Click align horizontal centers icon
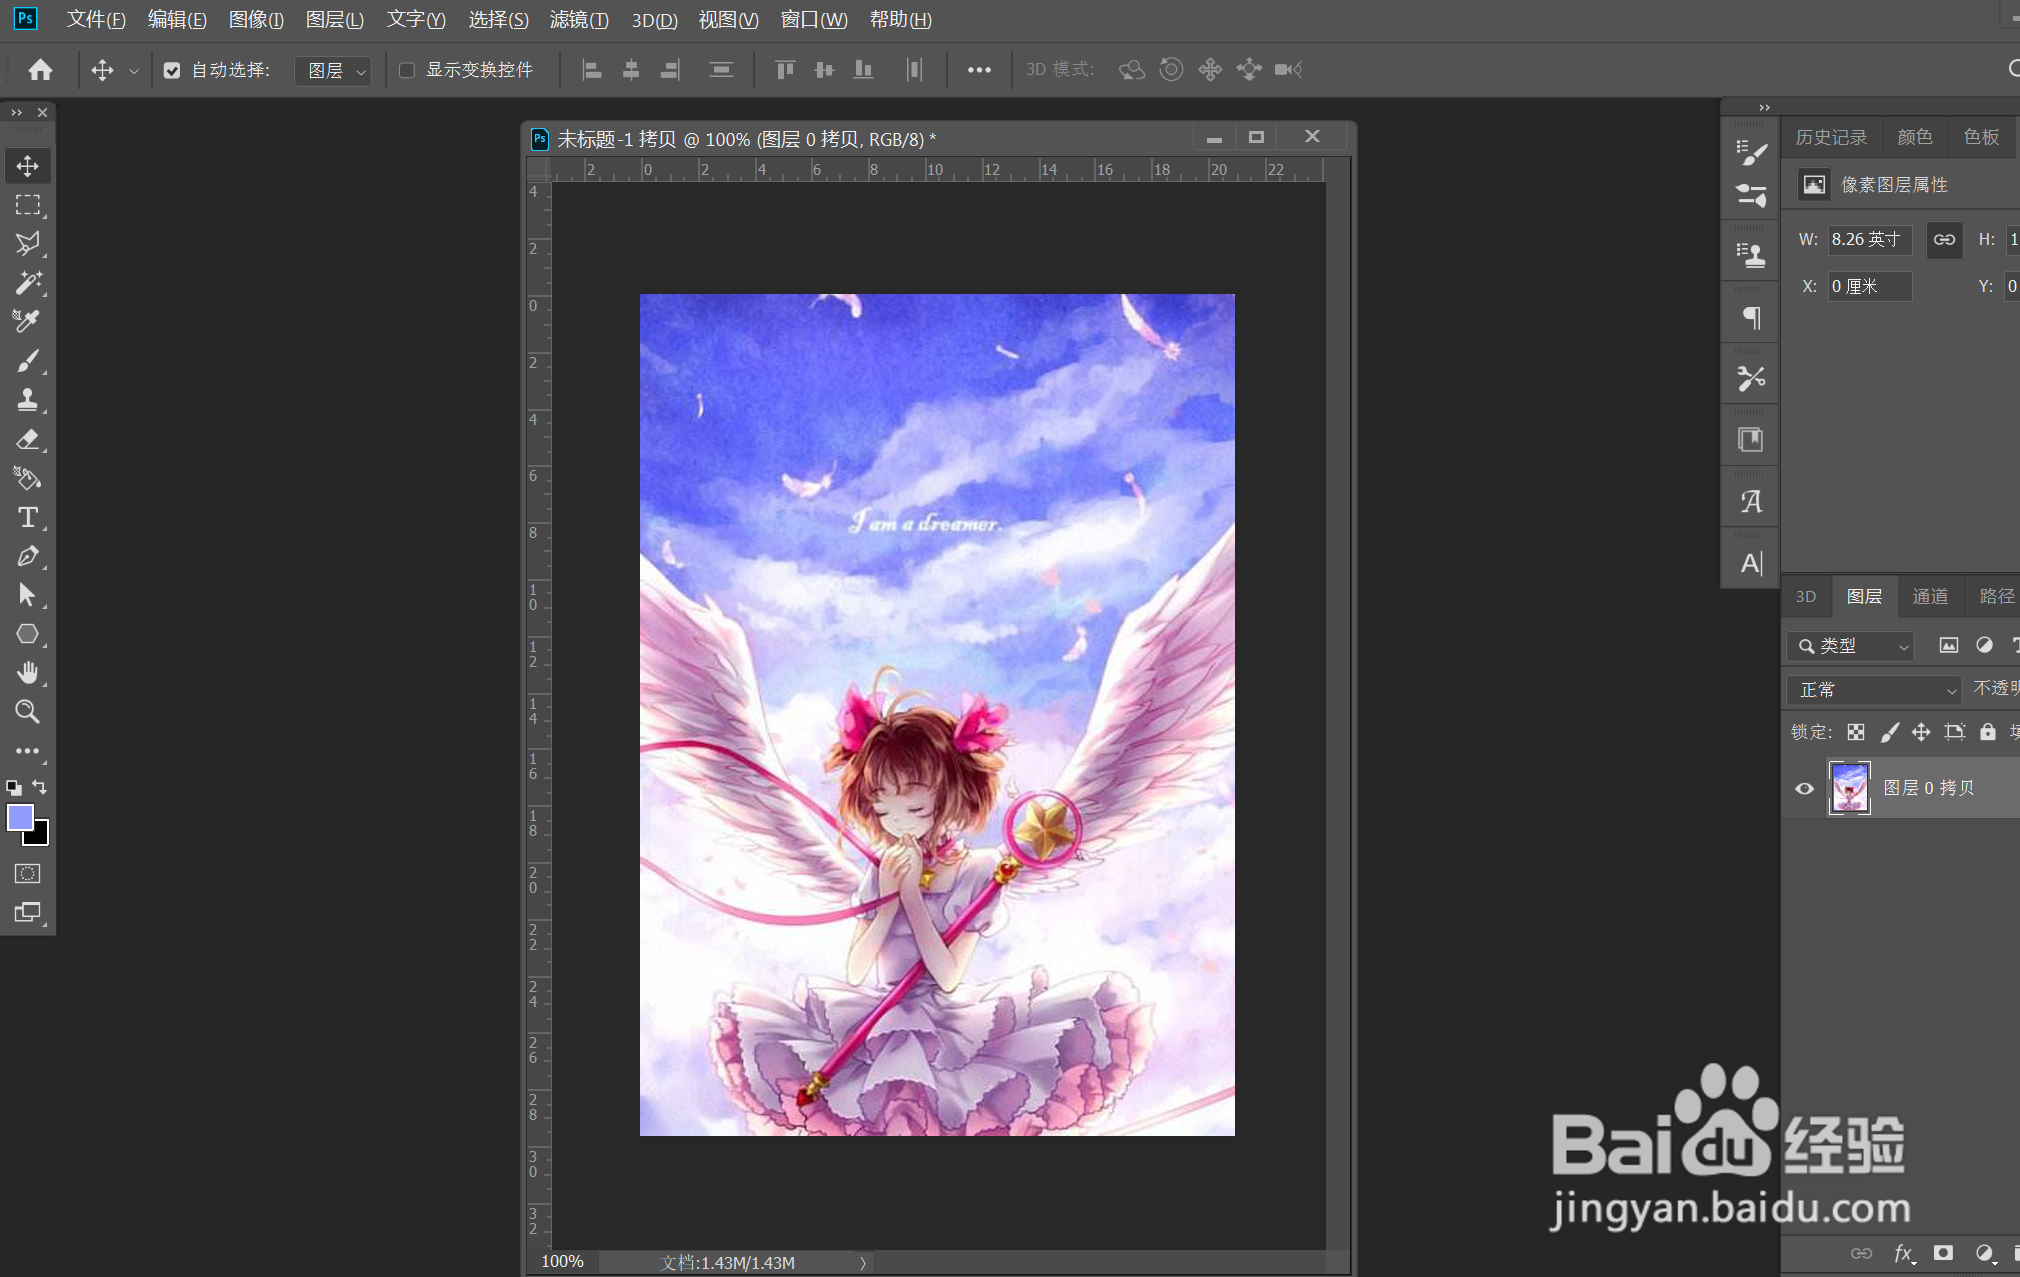 pyautogui.click(x=631, y=69)
